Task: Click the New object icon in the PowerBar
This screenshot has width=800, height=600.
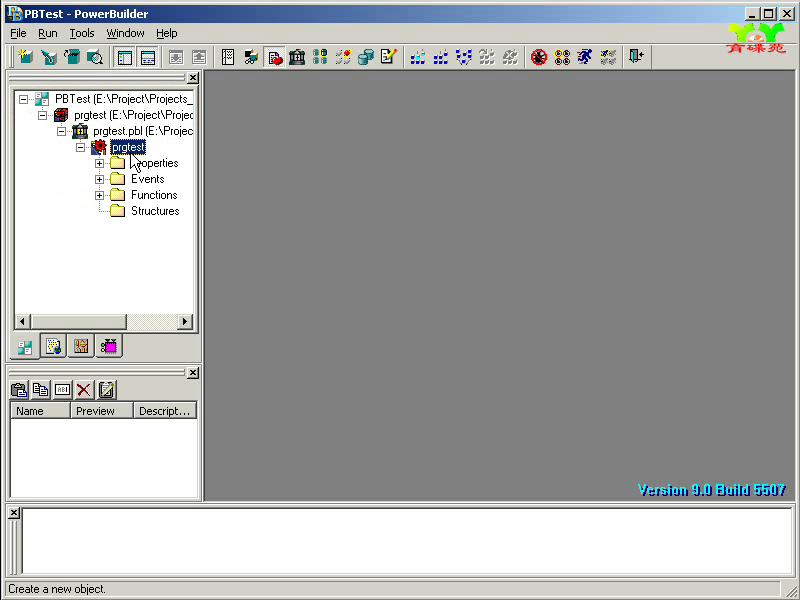Action: coord(26,57)
